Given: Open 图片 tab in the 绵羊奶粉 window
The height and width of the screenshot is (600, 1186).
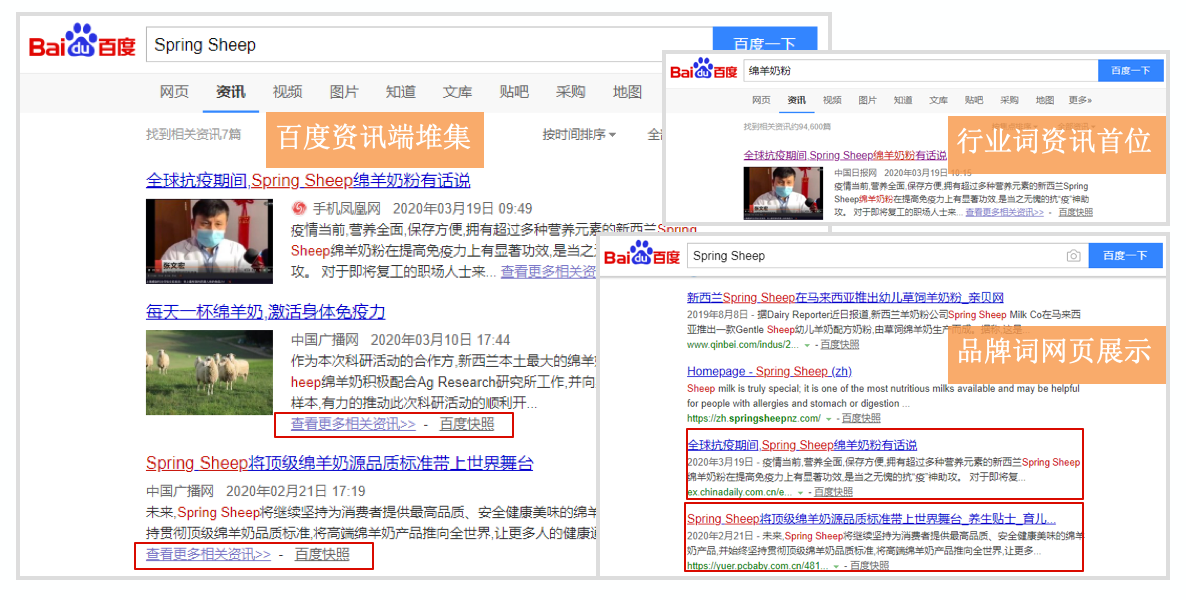Looking at the screenshot, I should (868, 100).
